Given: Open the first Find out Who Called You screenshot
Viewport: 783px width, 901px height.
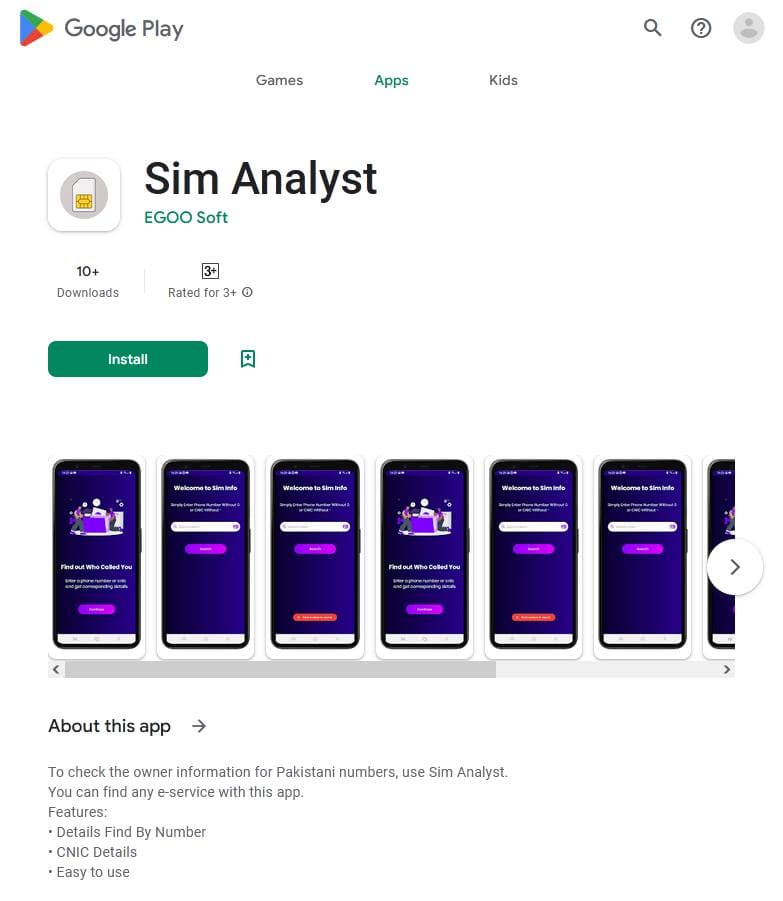Looking at the screenshot, I should 97,555.
